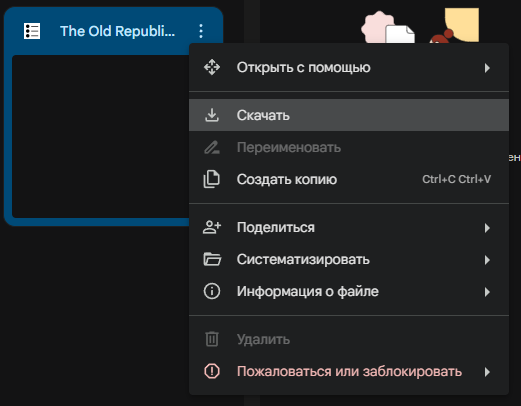Expand the Систематизировать submenu arrow
The image size is (521, 406).
(487, 260)
